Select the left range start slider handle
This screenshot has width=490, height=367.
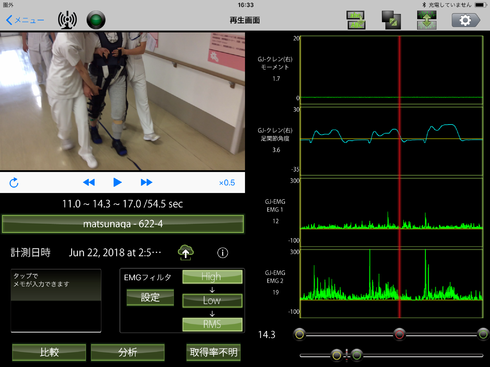[299, 334]
